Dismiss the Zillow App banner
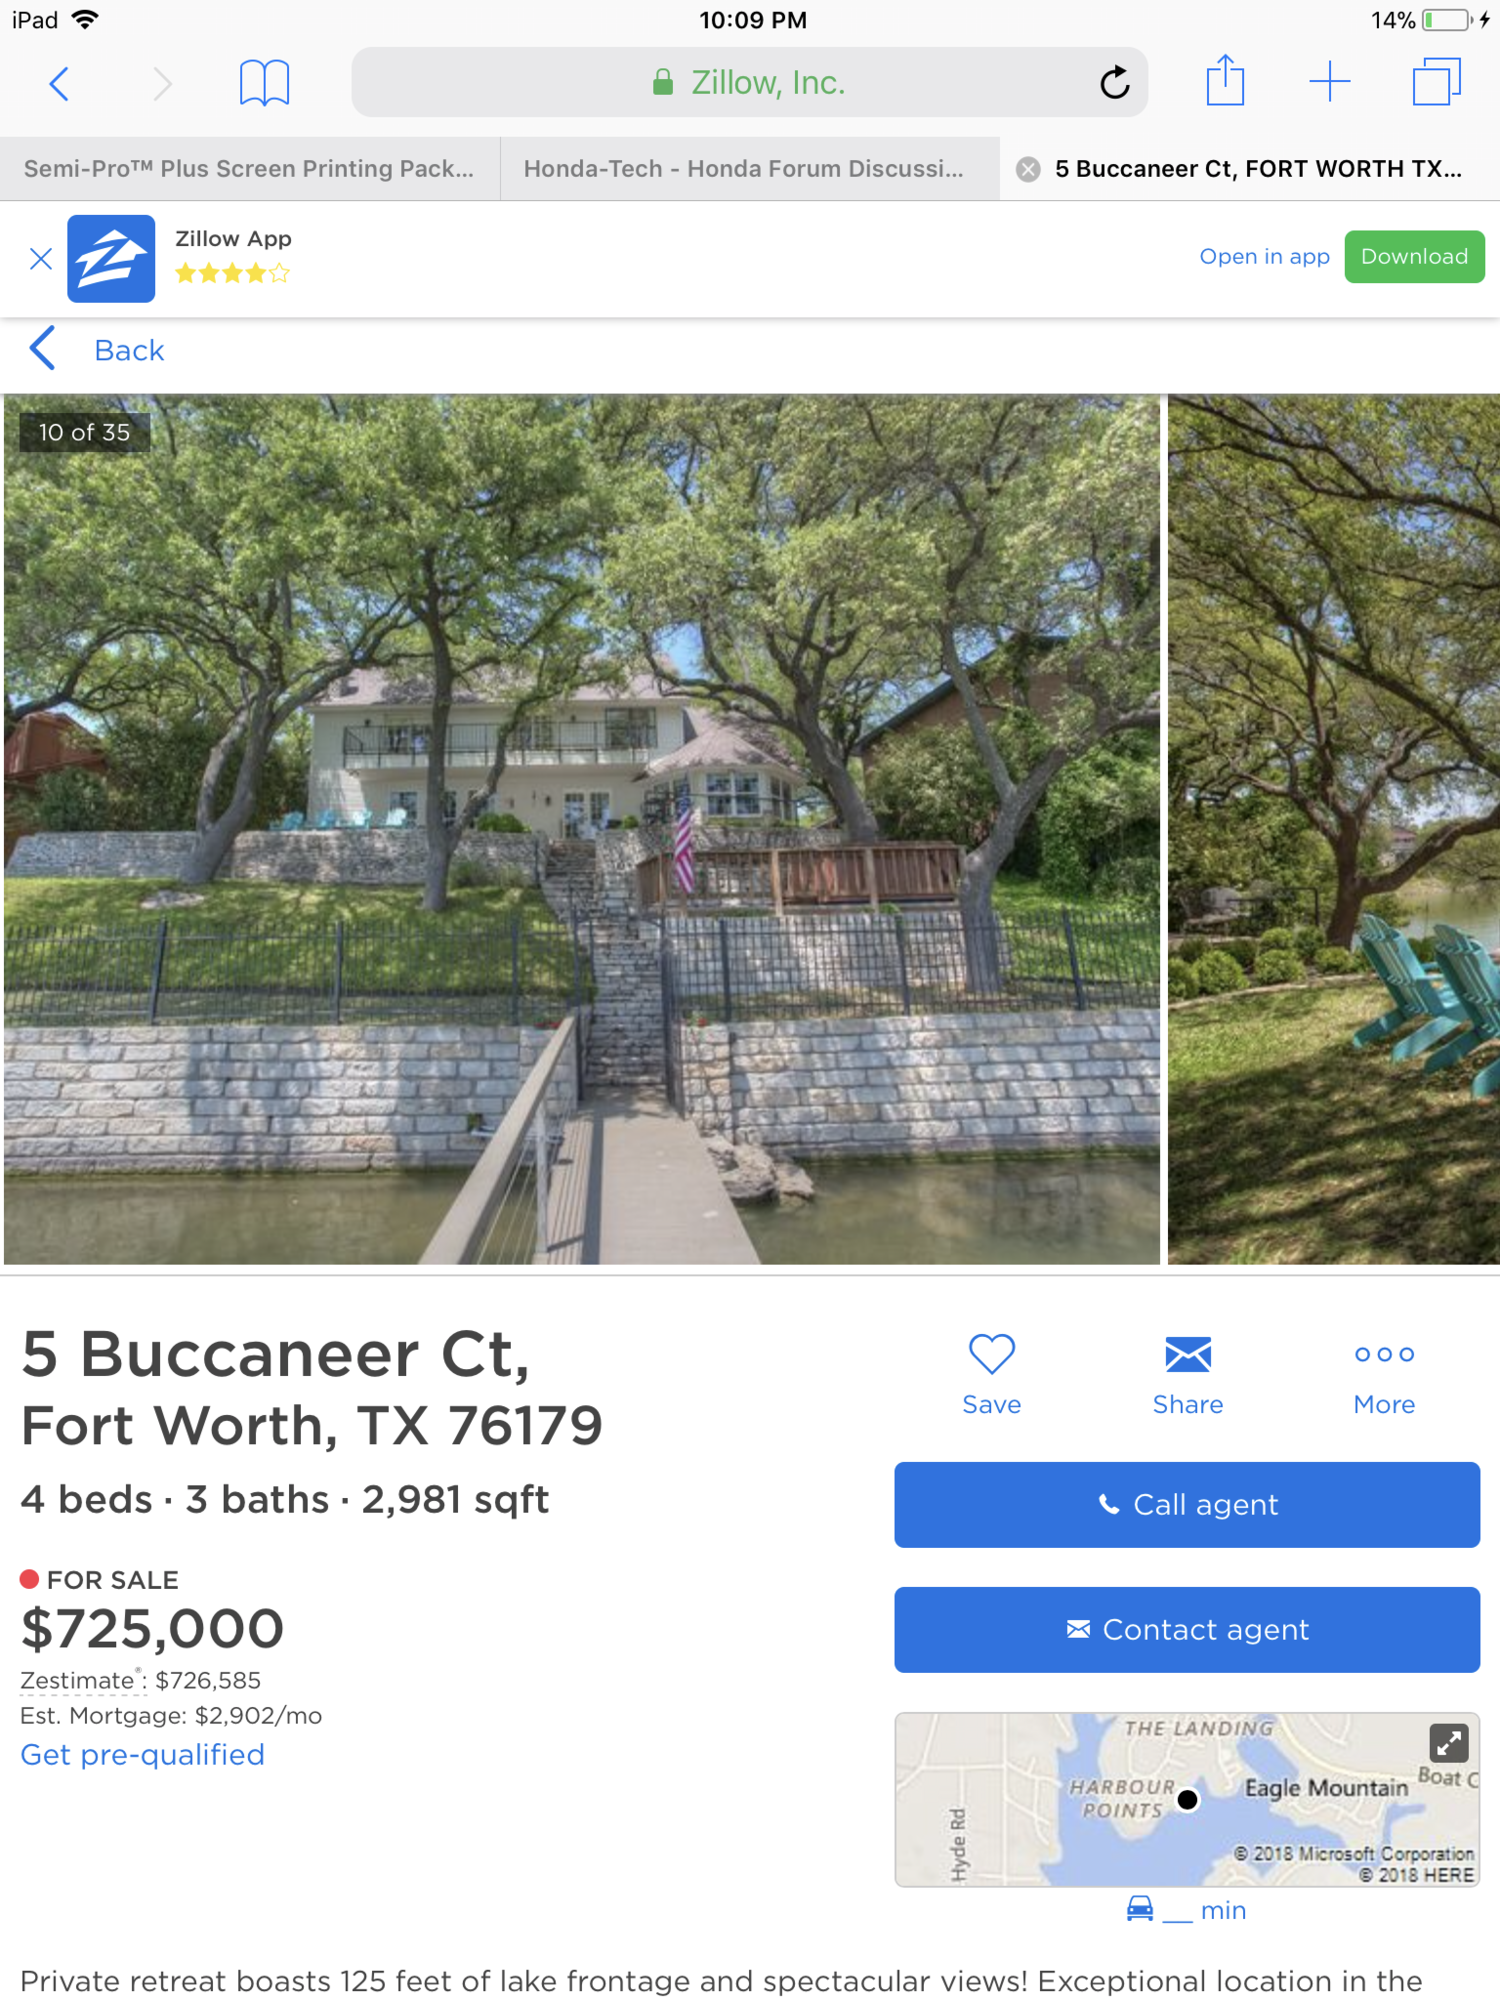 click(41, 259)
